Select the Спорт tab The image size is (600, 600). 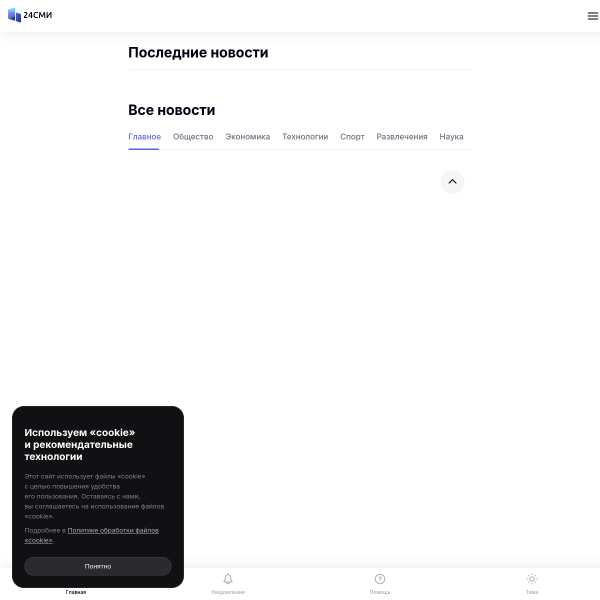(x=352, y=137)
